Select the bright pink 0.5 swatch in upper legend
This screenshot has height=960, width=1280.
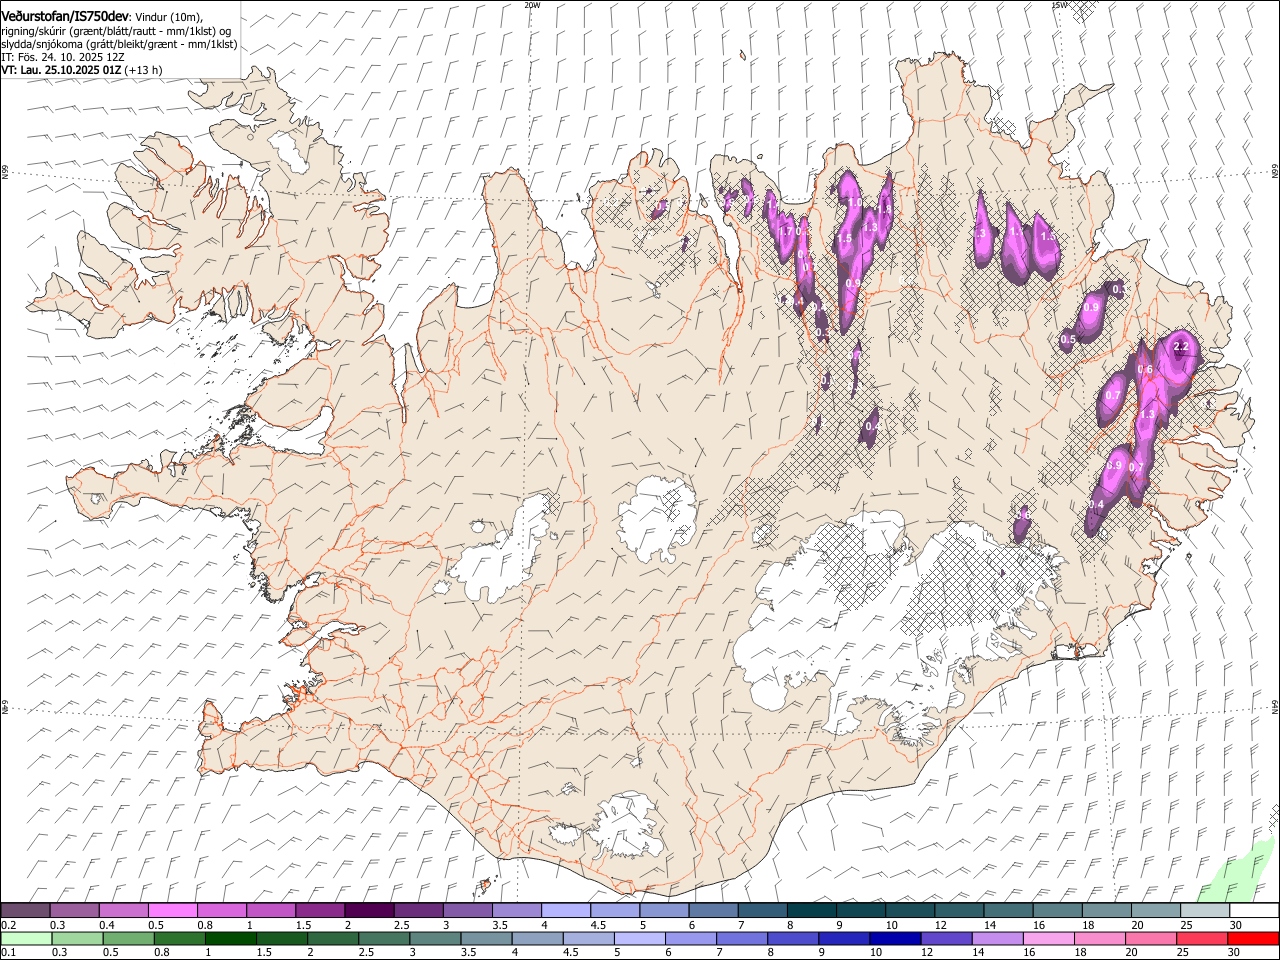coord(172,910)
